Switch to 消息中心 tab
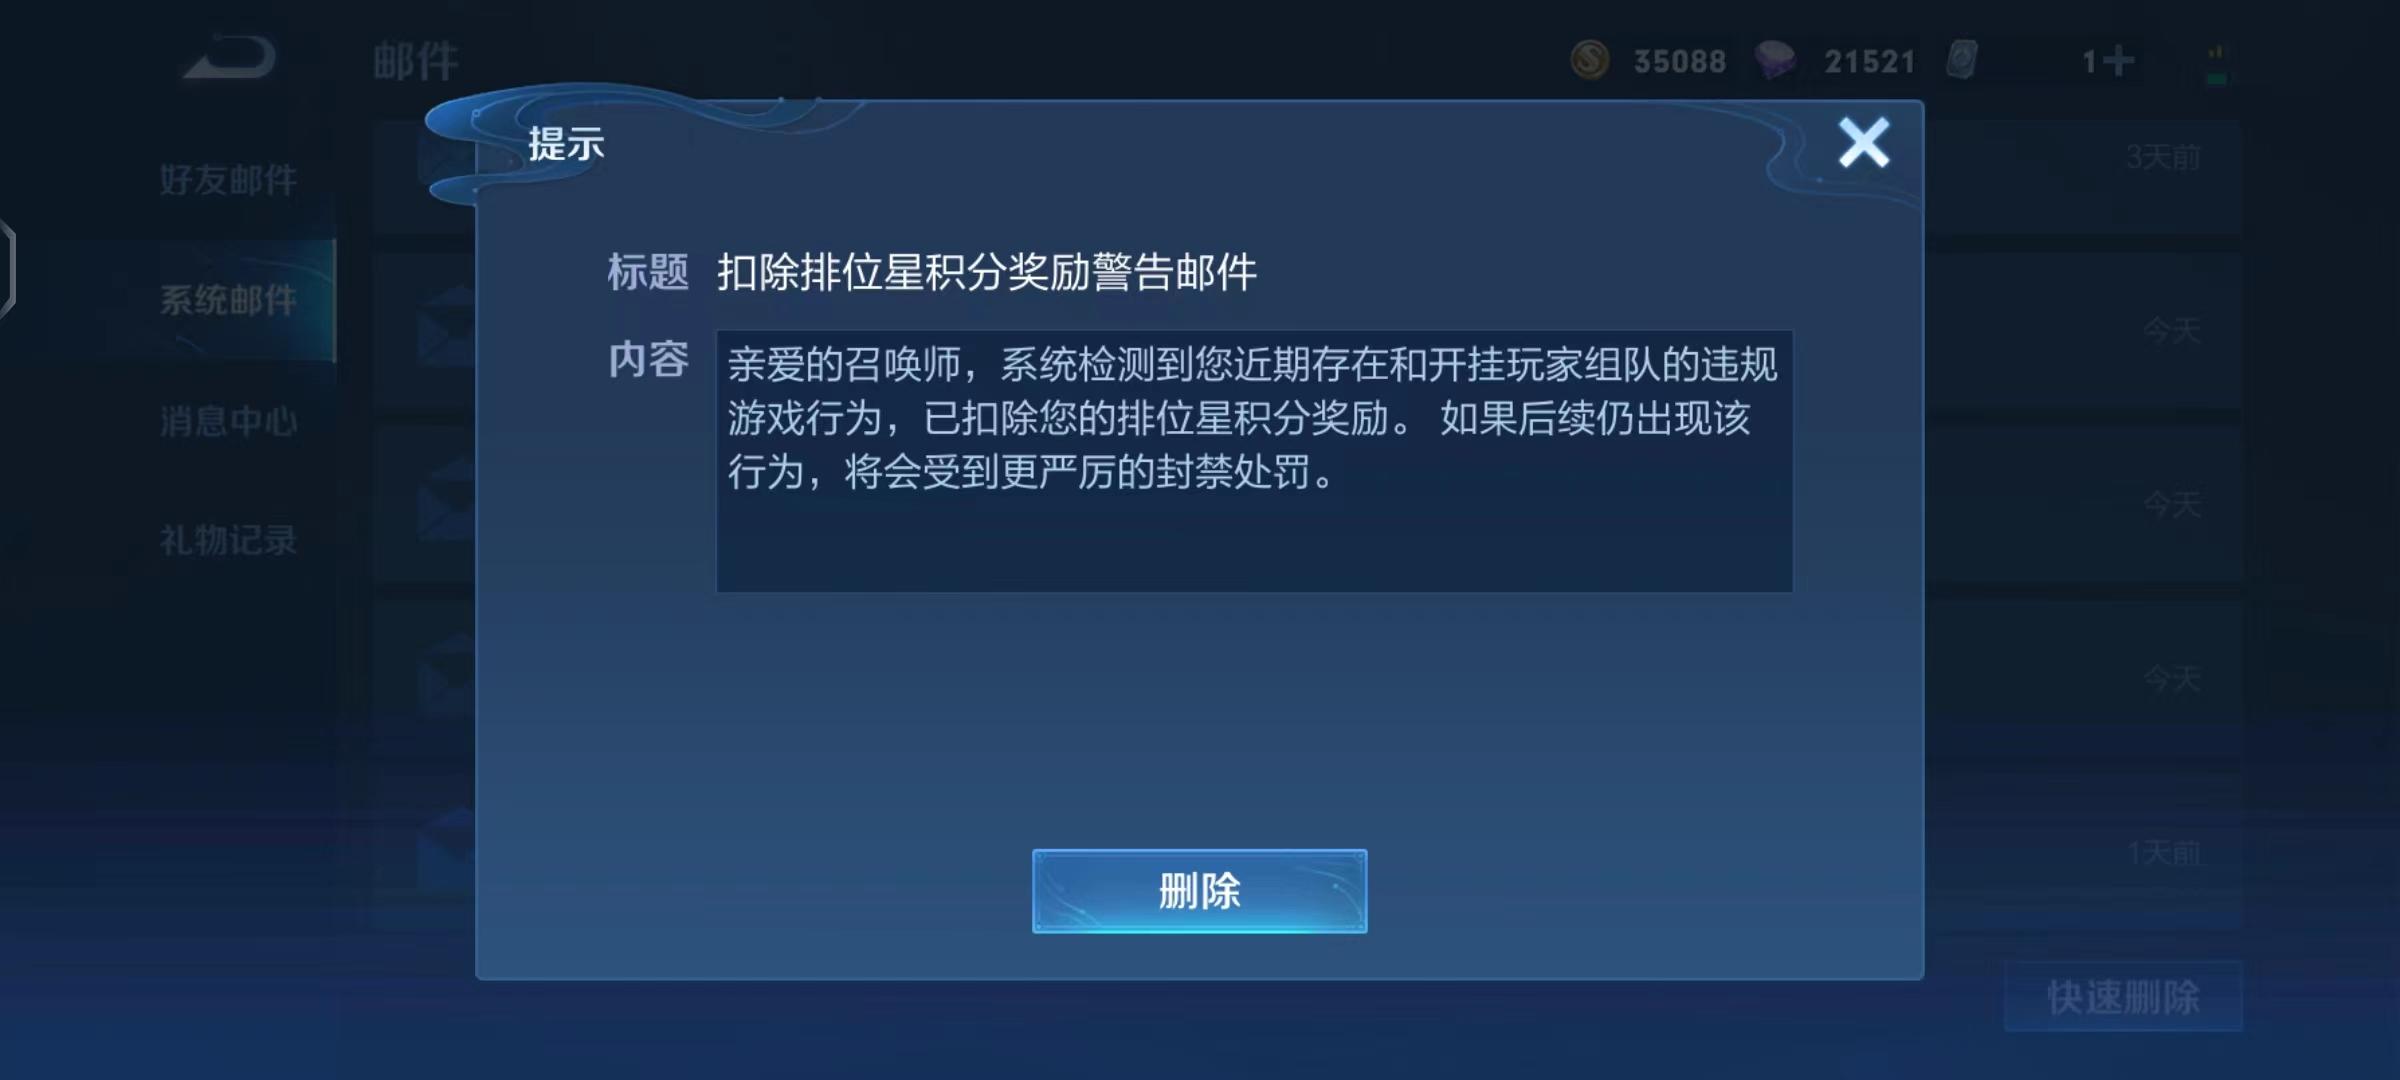Viewport: 2400px width, 1080px height. point(228,421)
